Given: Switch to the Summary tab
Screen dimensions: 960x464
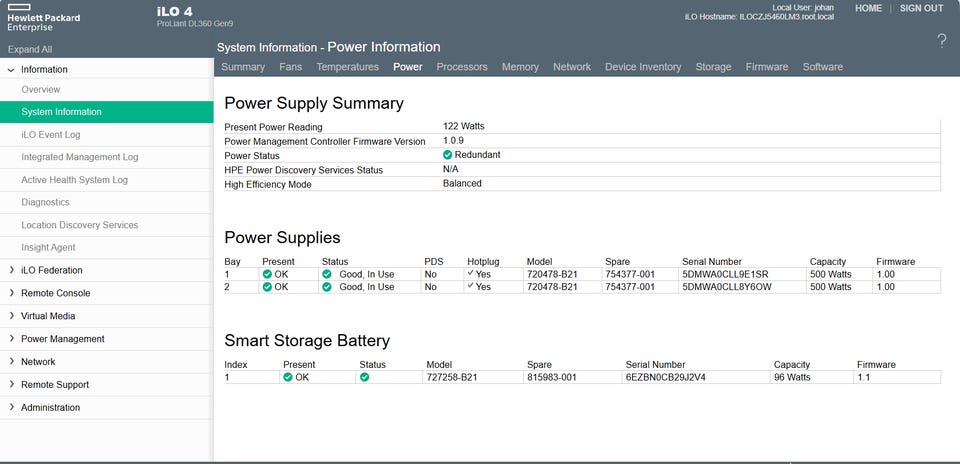Looking at the screenshot, I should coord(243,67).
